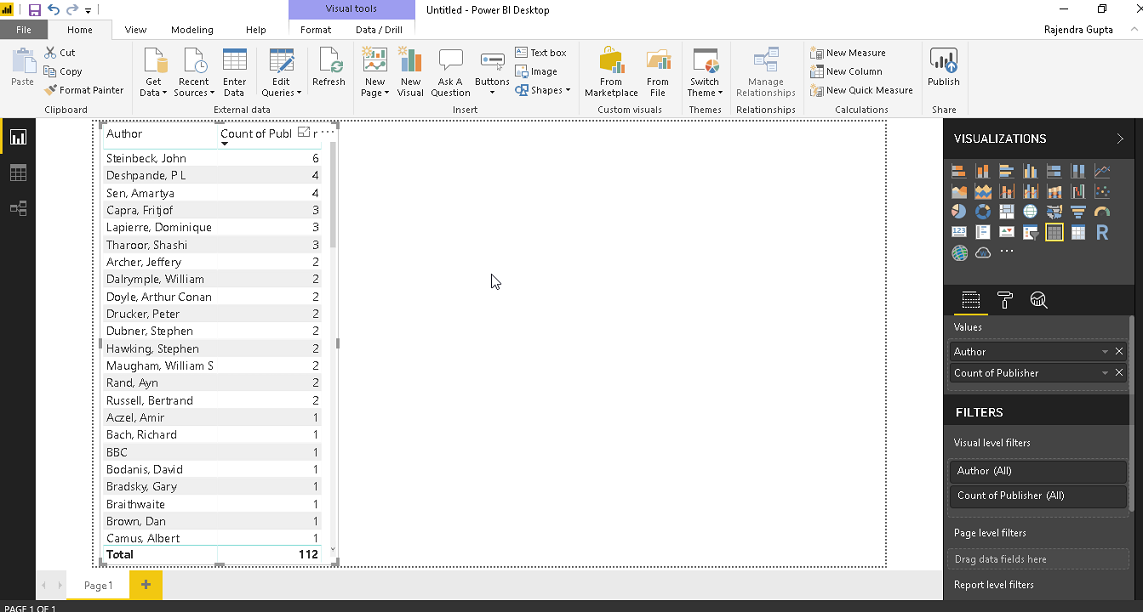Open the import custom visual ellipsis
Screen dimensions: 1143x612
pos(1007,251)
